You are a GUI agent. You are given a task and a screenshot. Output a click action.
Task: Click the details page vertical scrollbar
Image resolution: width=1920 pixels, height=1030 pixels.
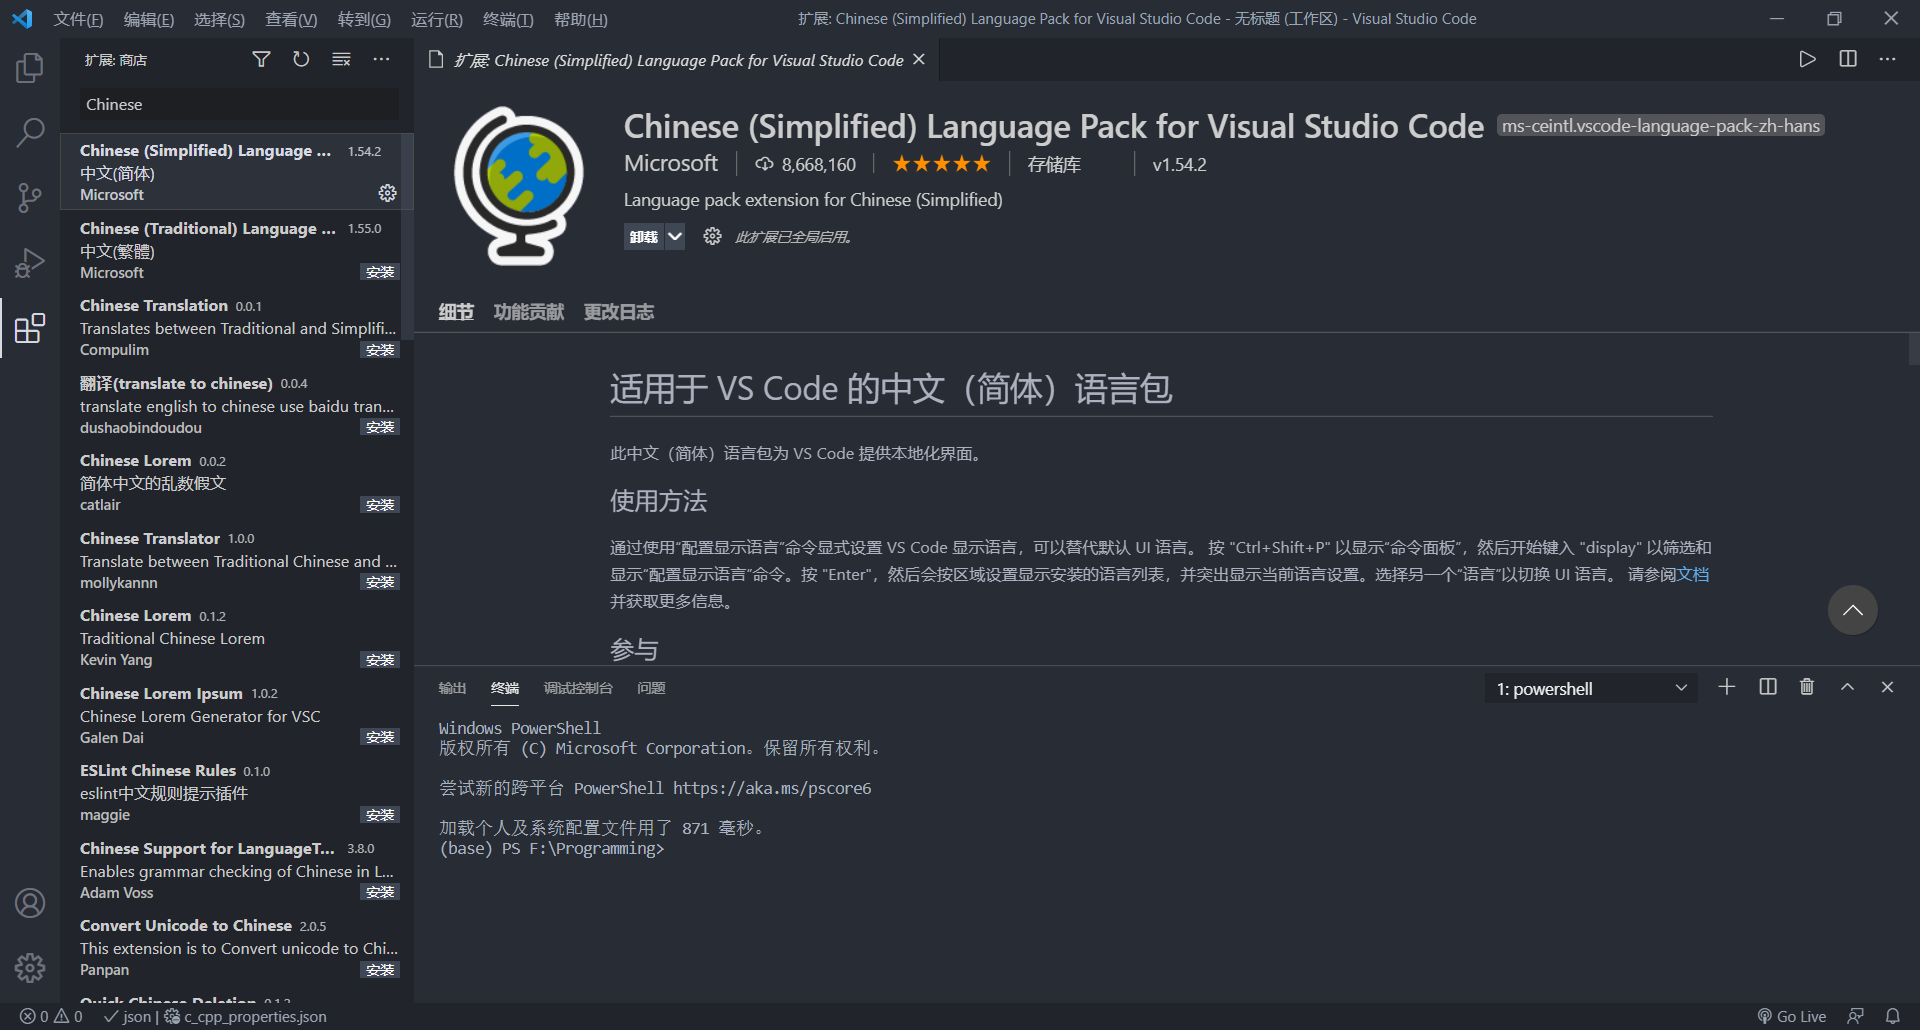1914,350
